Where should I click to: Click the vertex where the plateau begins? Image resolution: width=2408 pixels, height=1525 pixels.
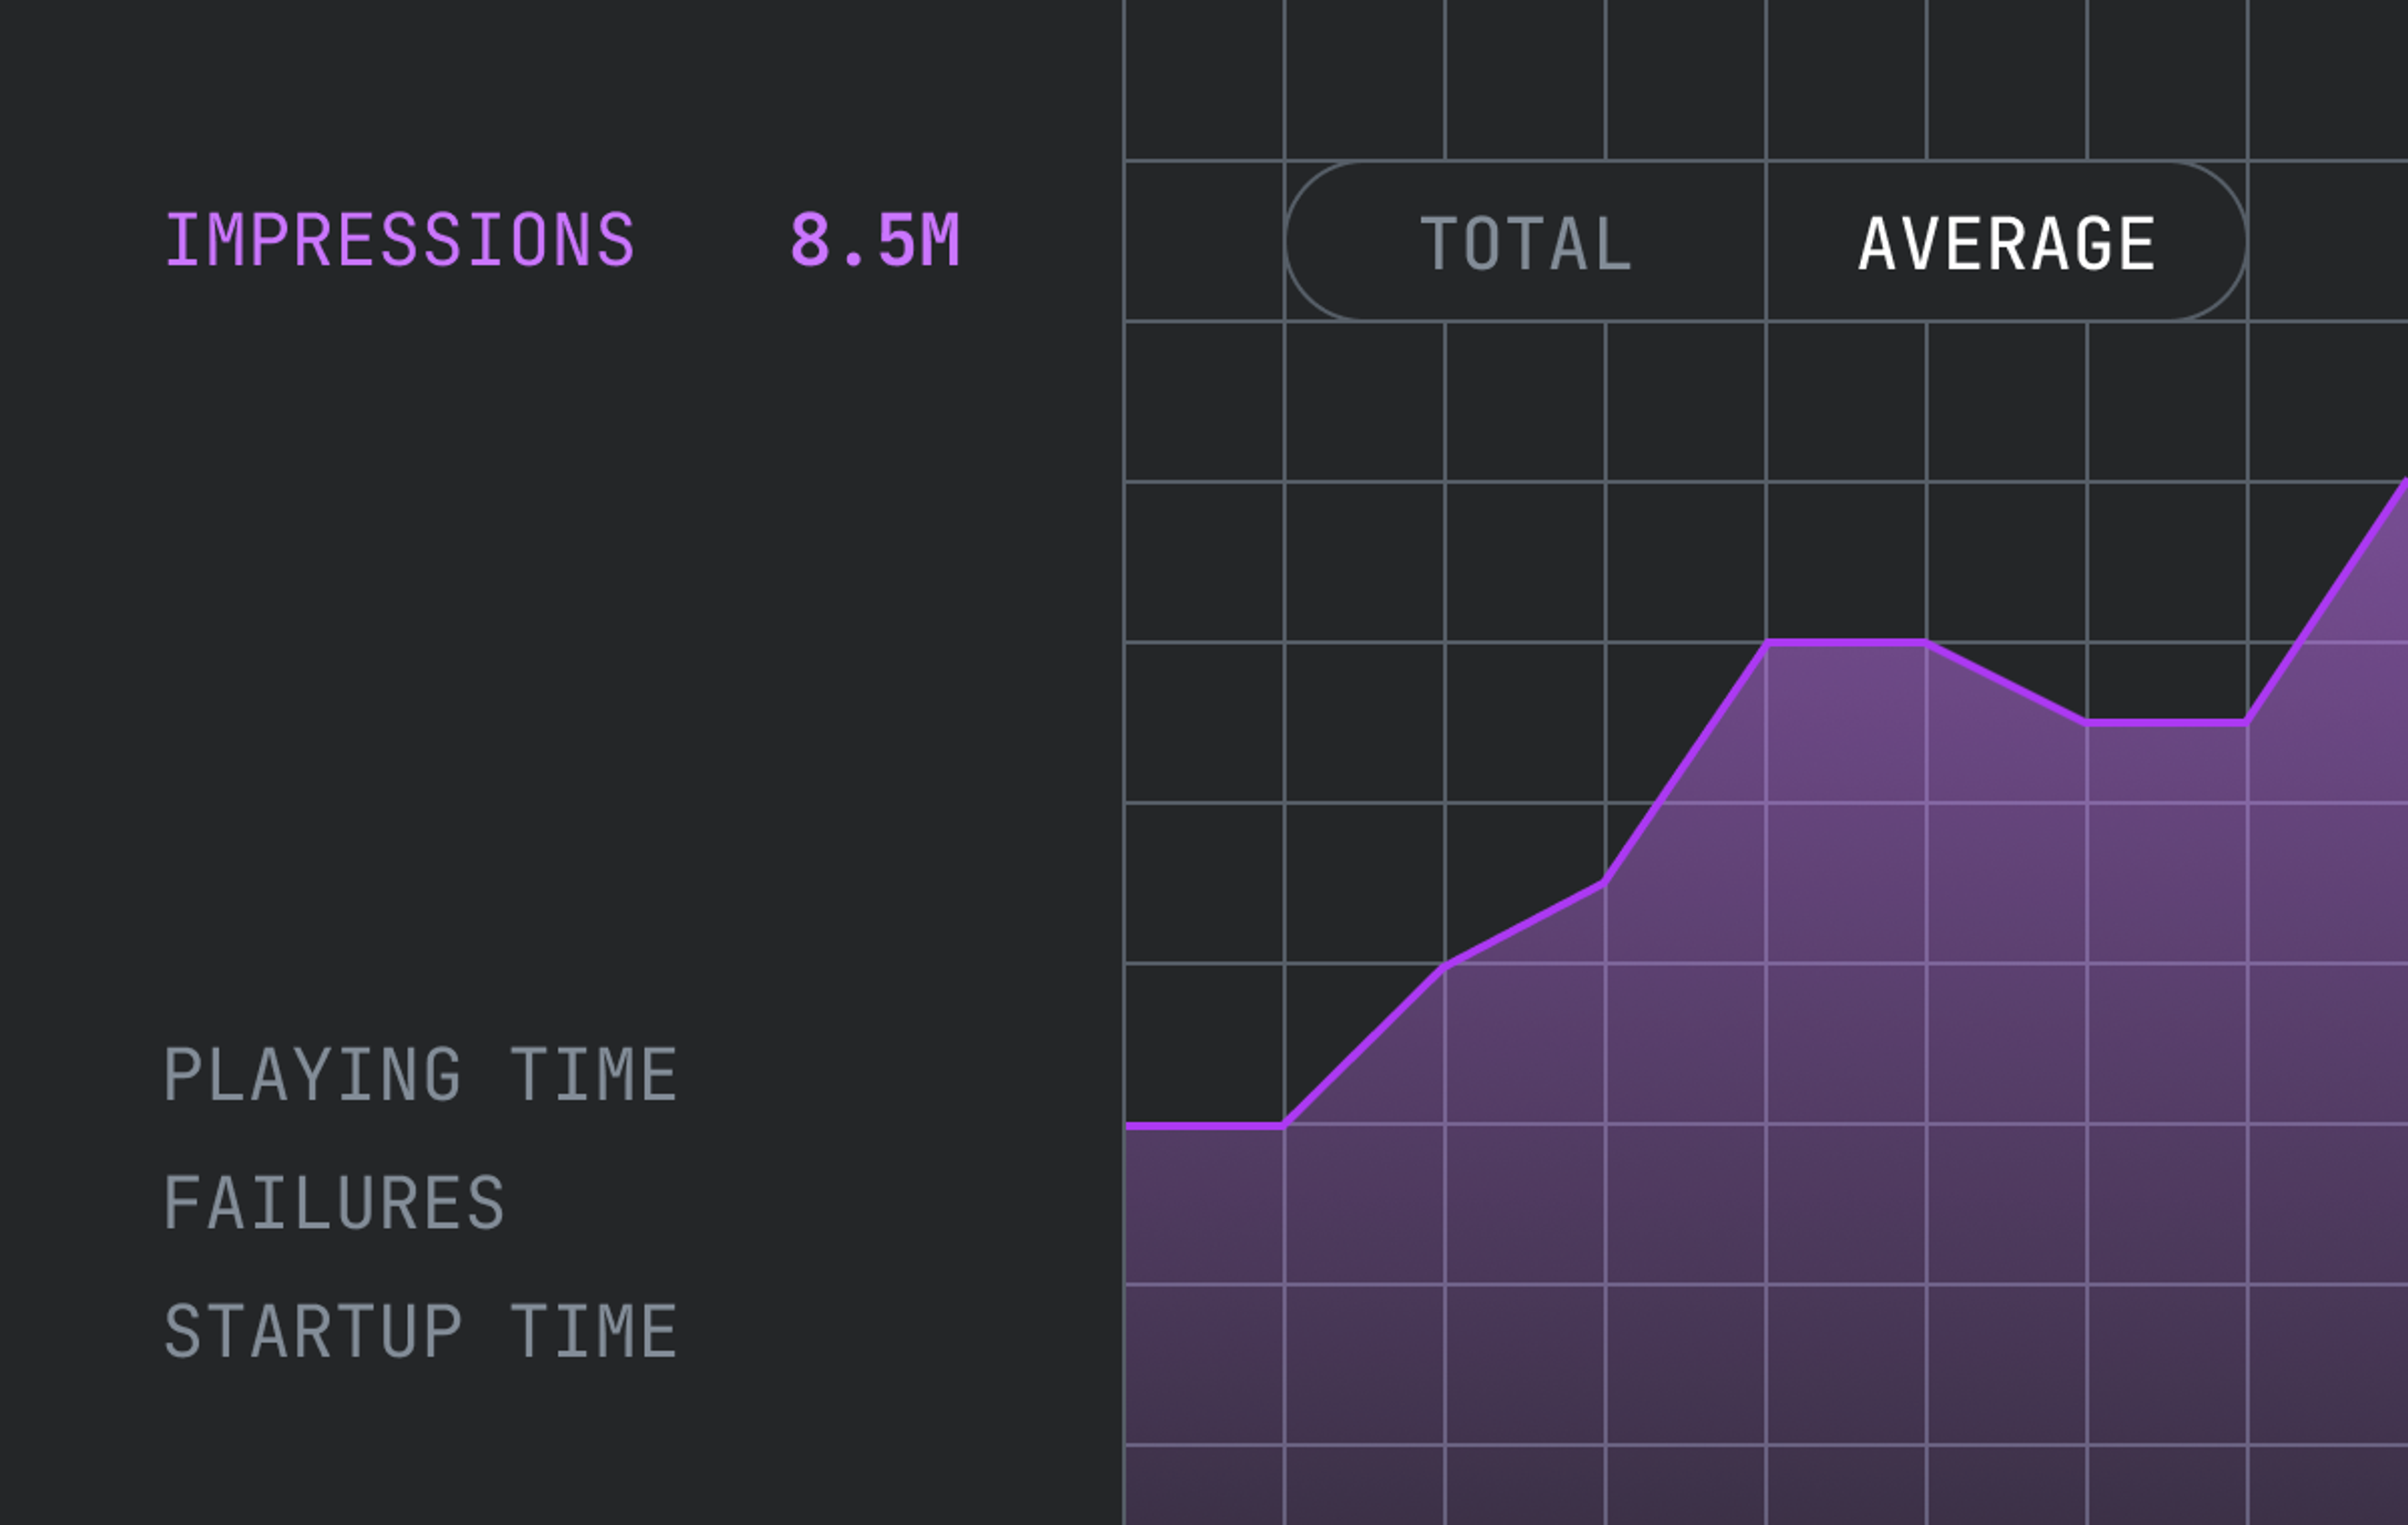pos(1767,643)
